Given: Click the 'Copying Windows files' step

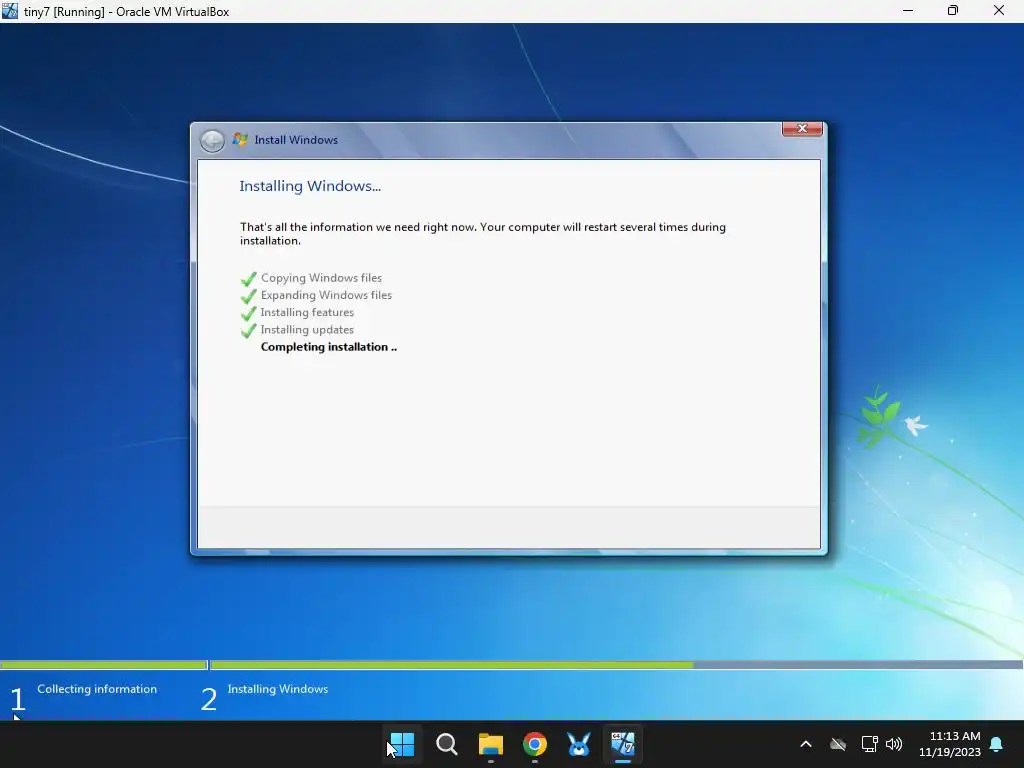Looking at the screenshot, I should coord(321,278).
